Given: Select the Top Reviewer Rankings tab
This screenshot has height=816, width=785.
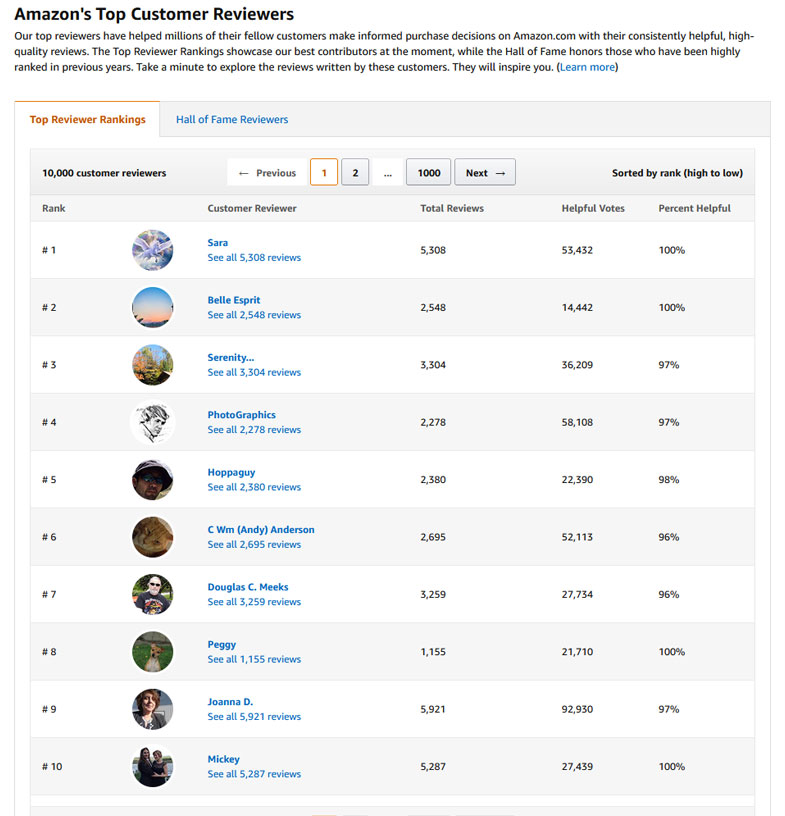Looking at the screenshot, I should click(x=88, y=120).
